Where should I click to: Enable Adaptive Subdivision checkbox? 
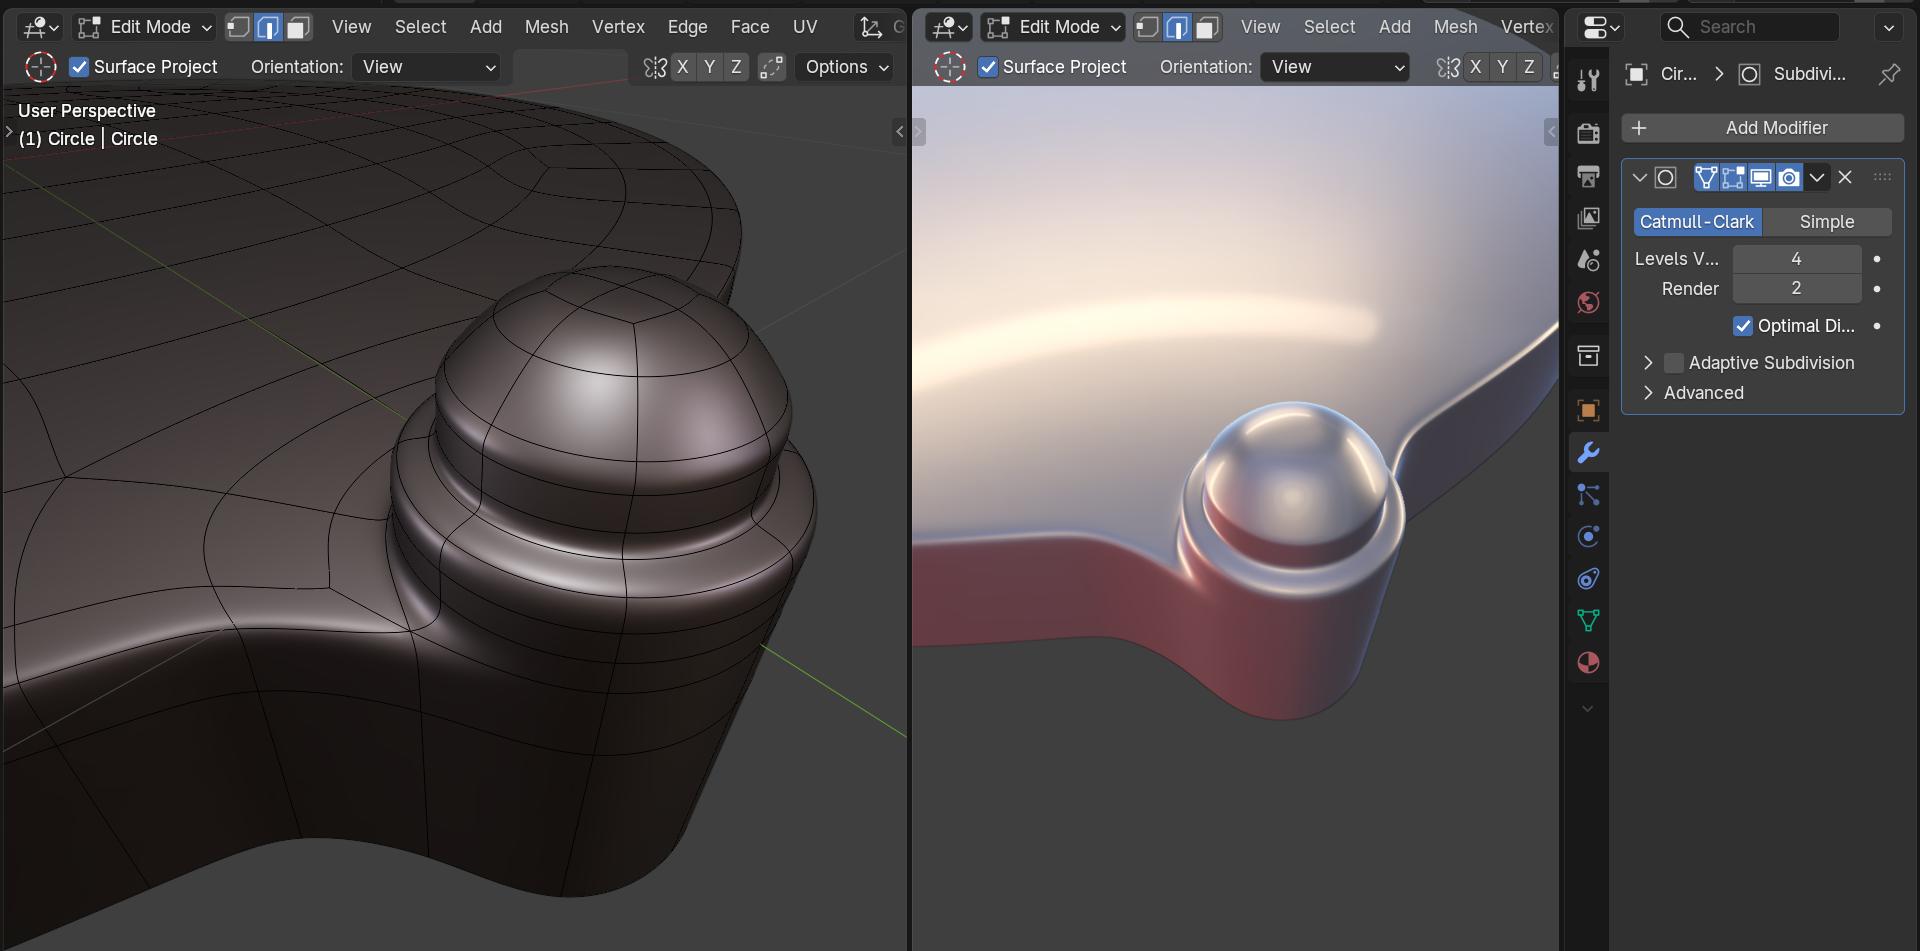(1674, 363)
